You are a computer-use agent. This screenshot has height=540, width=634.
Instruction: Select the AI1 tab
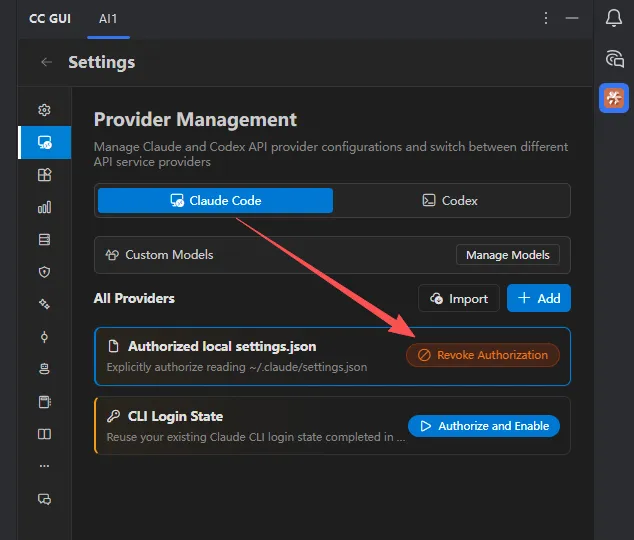click(108, 19)
